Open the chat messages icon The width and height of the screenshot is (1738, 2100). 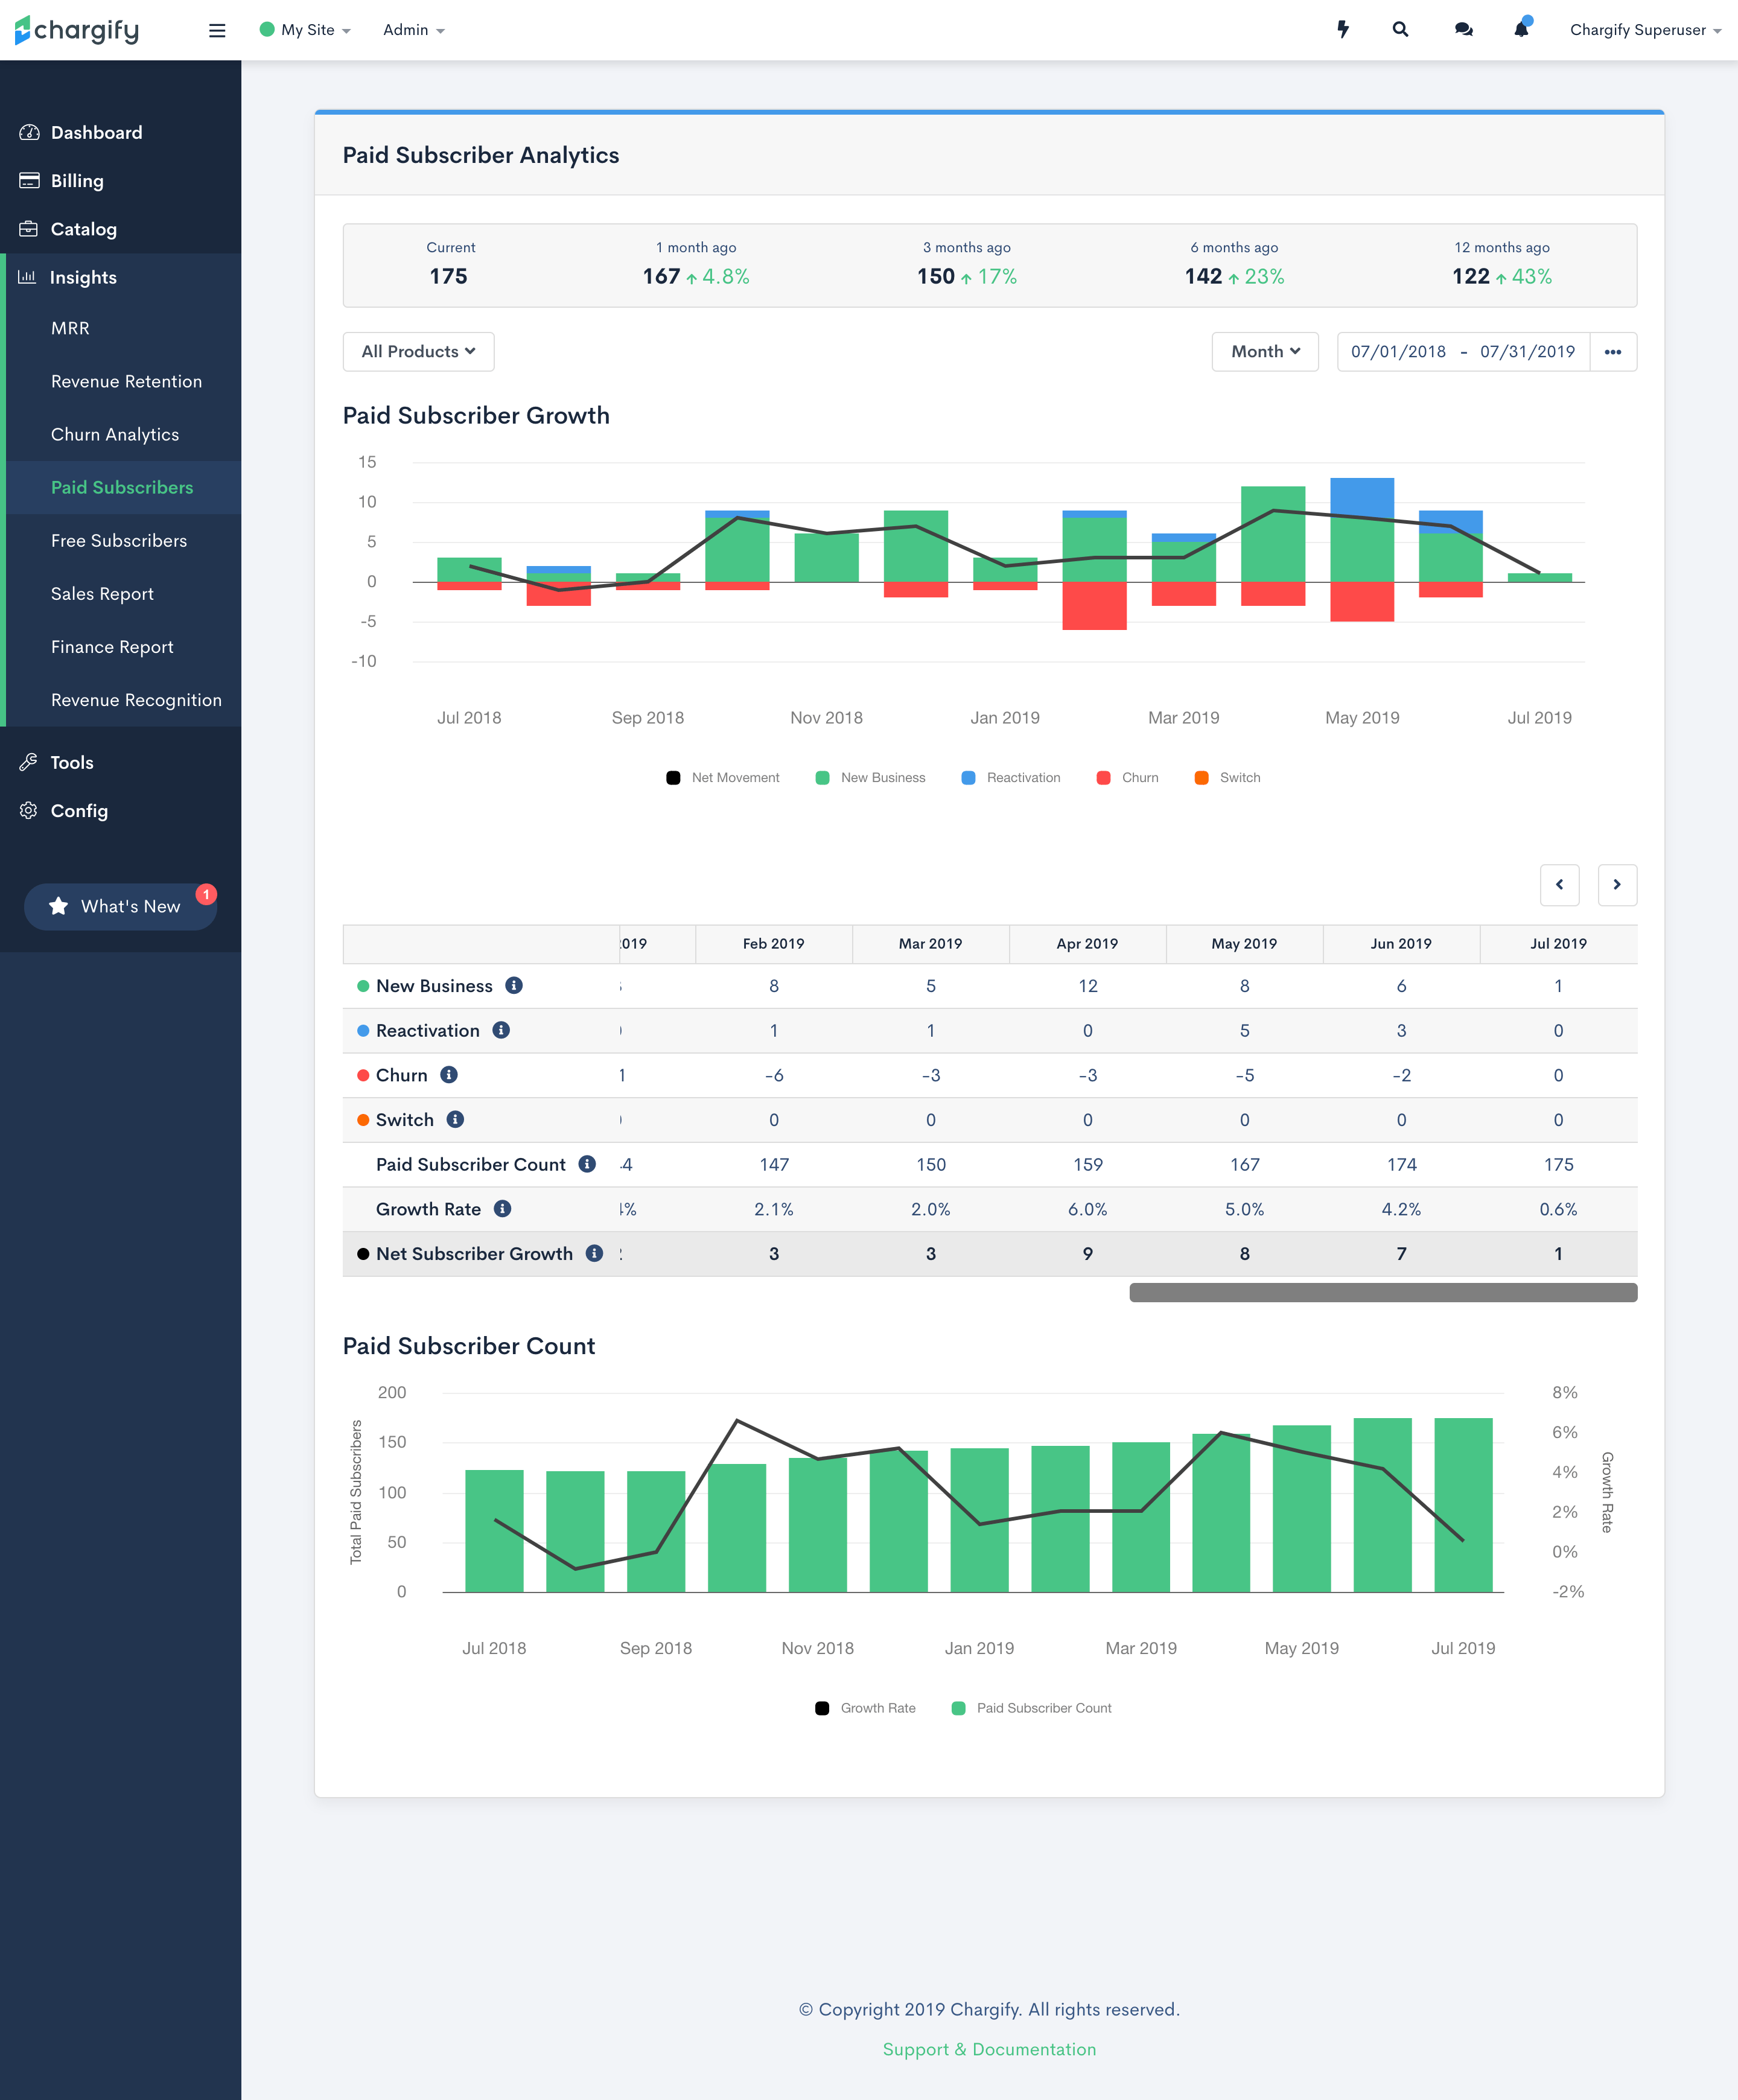pos(1463,30)
